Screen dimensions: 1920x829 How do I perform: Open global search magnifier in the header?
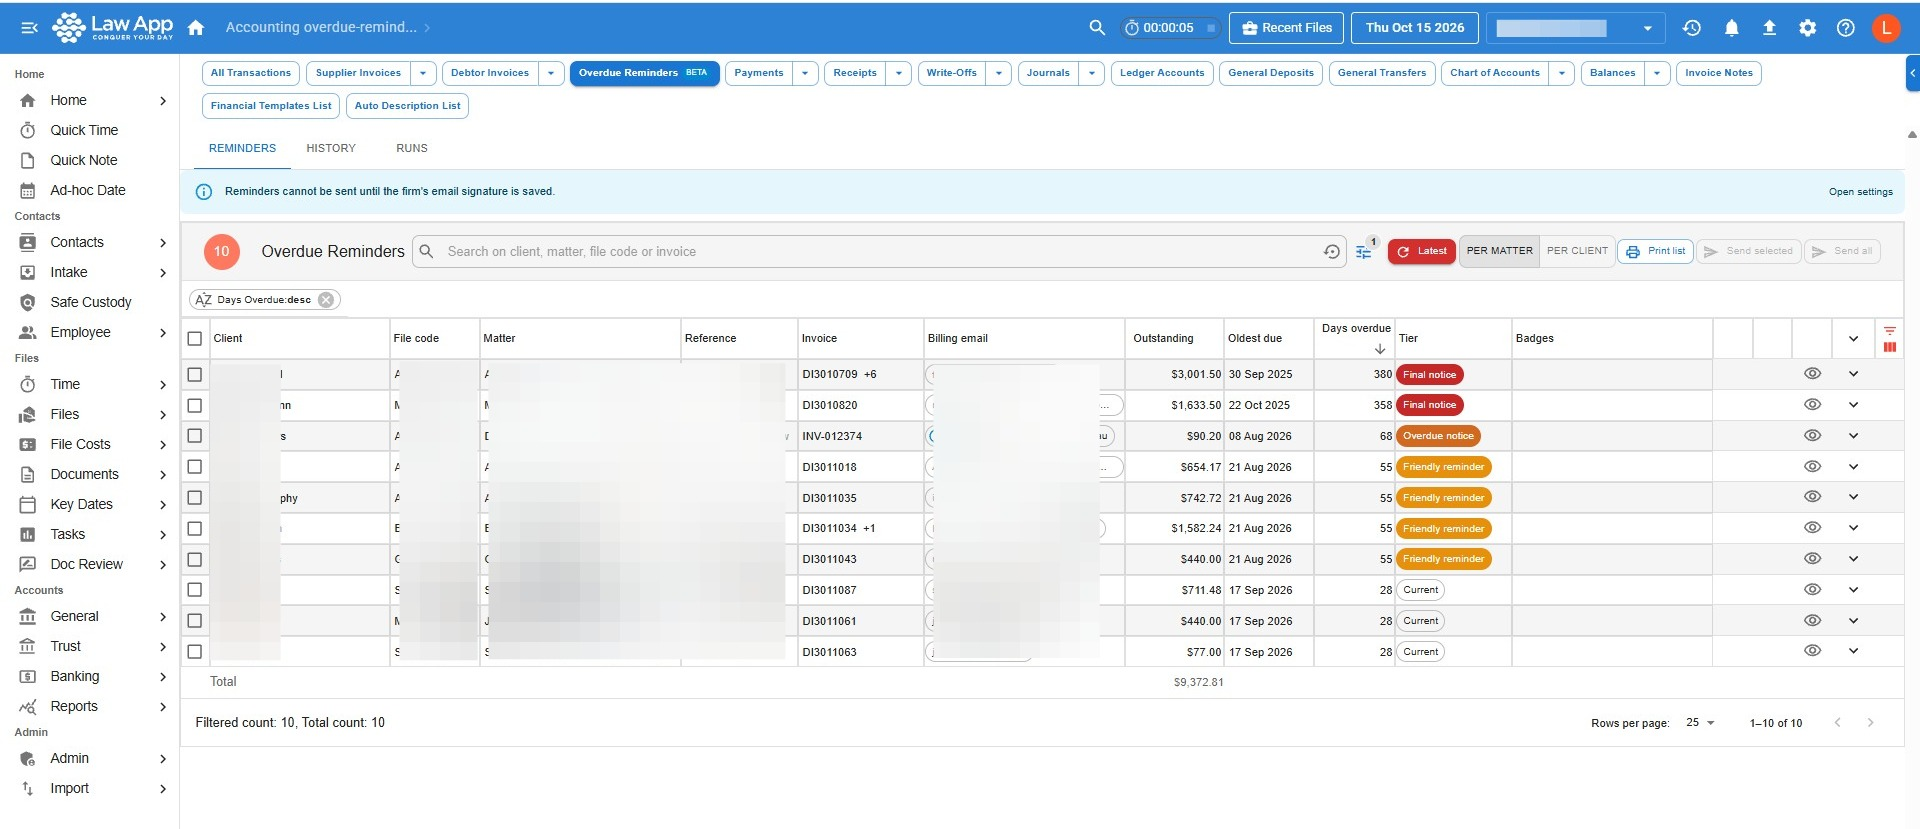tap(1097, 28)
